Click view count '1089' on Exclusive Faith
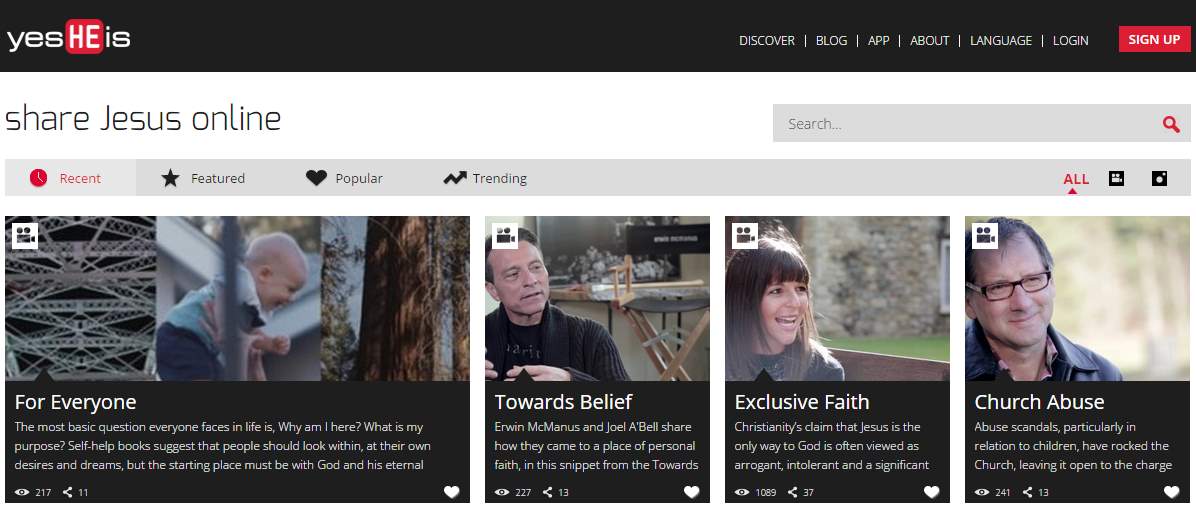 pyautogui.click(x=766, y=493)
